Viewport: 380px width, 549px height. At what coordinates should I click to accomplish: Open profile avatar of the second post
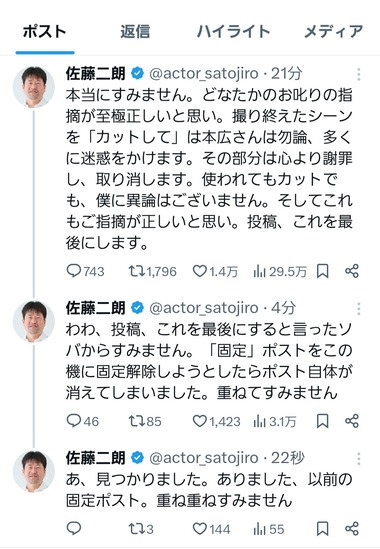[34, 321]
